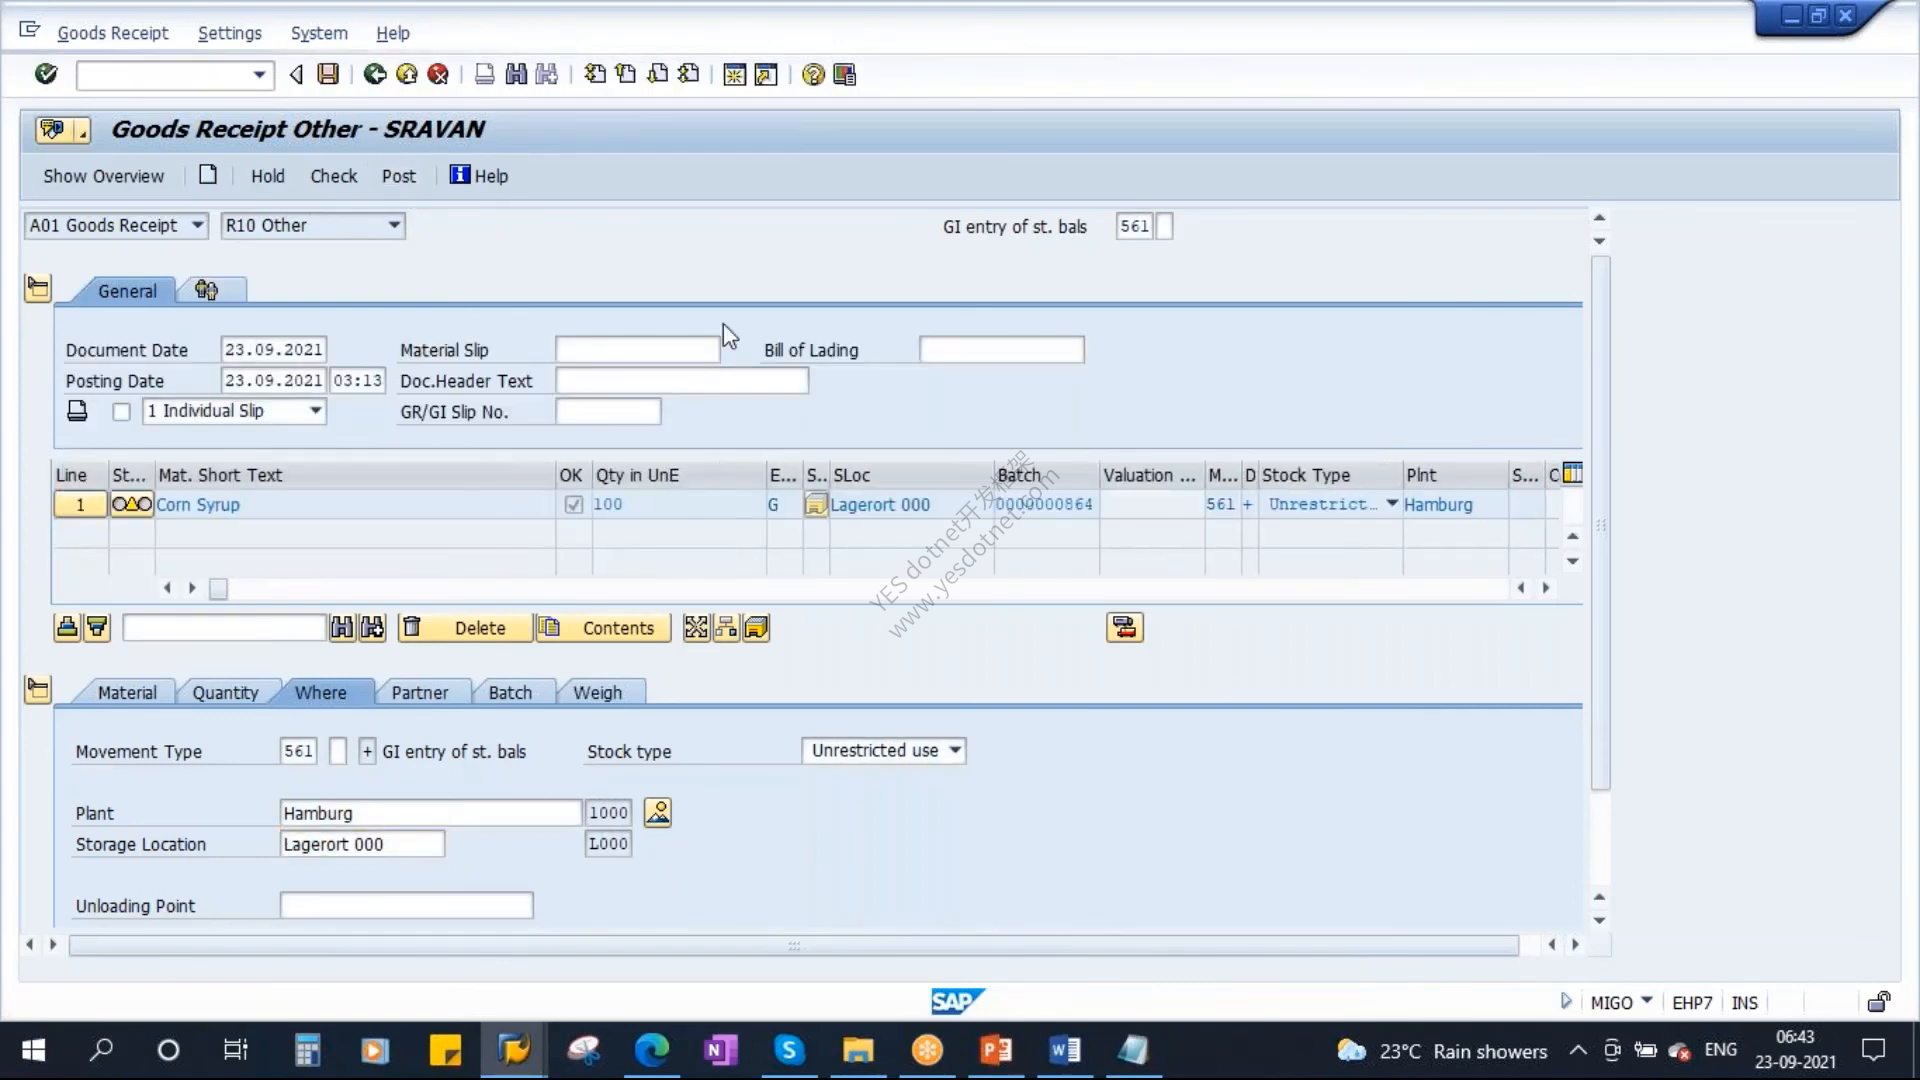The height and width of the screenshot is (1080, 1920).
Task: Expand the Unrestricted use stock type dropdown
Action: (884, 750)
